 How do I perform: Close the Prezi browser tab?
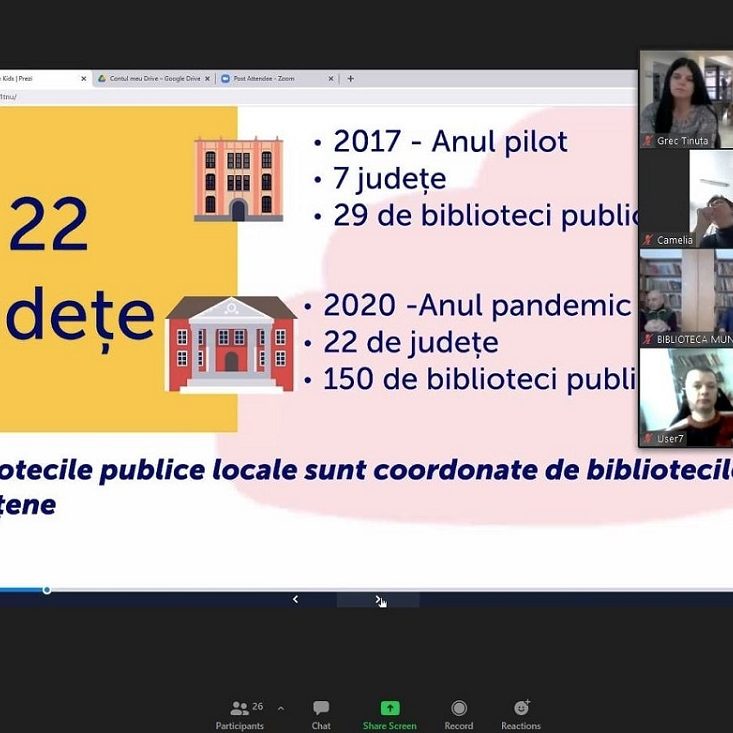(84, 78)
